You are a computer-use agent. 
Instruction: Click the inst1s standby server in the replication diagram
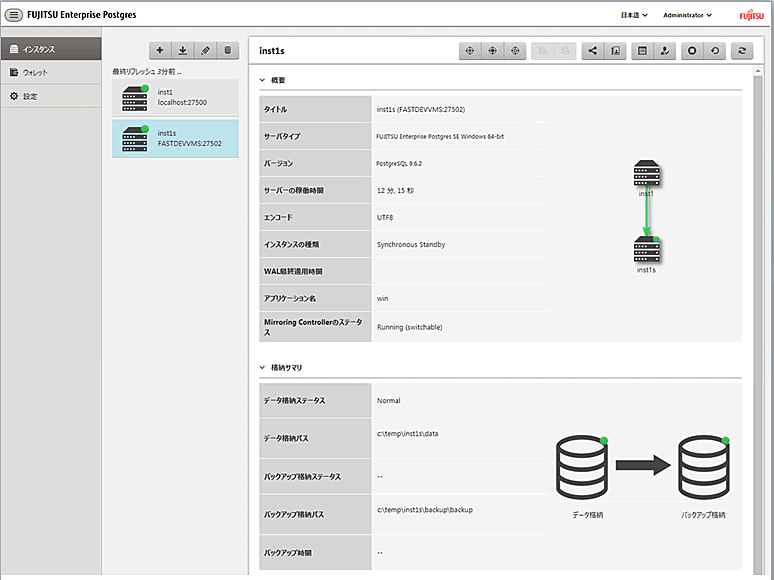pos(647,250)
